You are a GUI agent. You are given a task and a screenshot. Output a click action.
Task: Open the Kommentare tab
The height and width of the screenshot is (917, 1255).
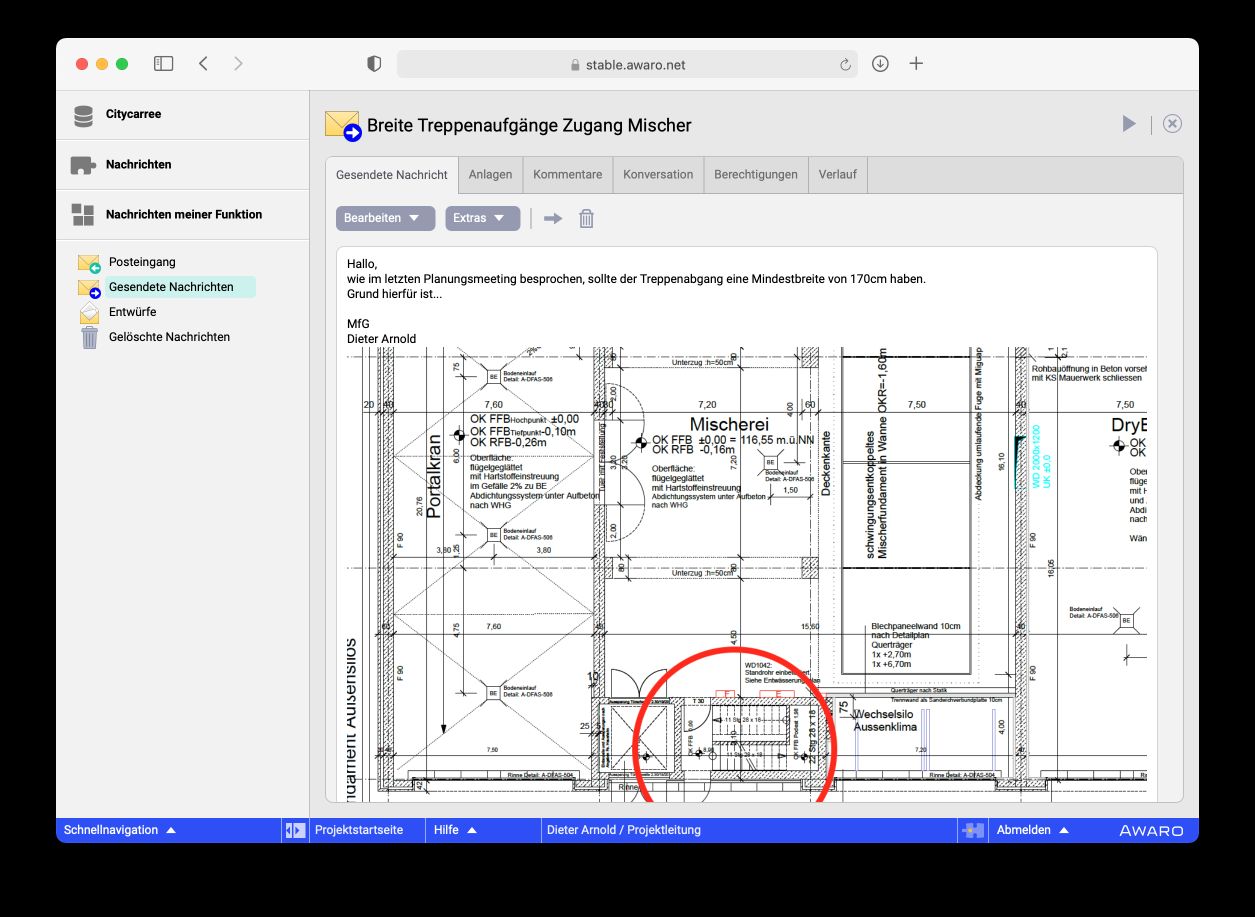click(x=567, y=174)
